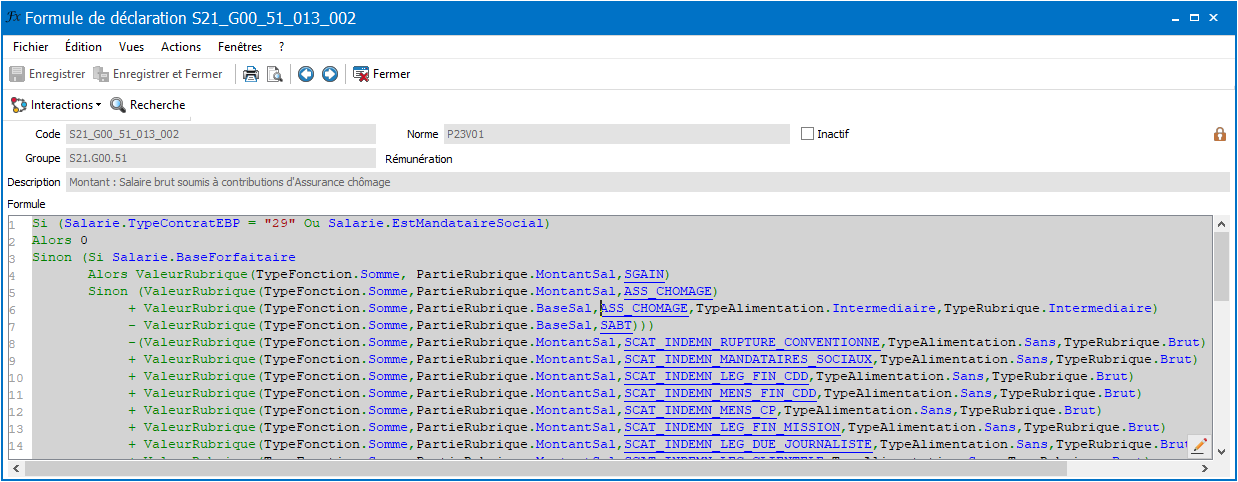This screenshot has height=482, width=1238.
Task: Click "Alors 0" on formula line 2
Action: pyautogui.click(x=60, y=240)
